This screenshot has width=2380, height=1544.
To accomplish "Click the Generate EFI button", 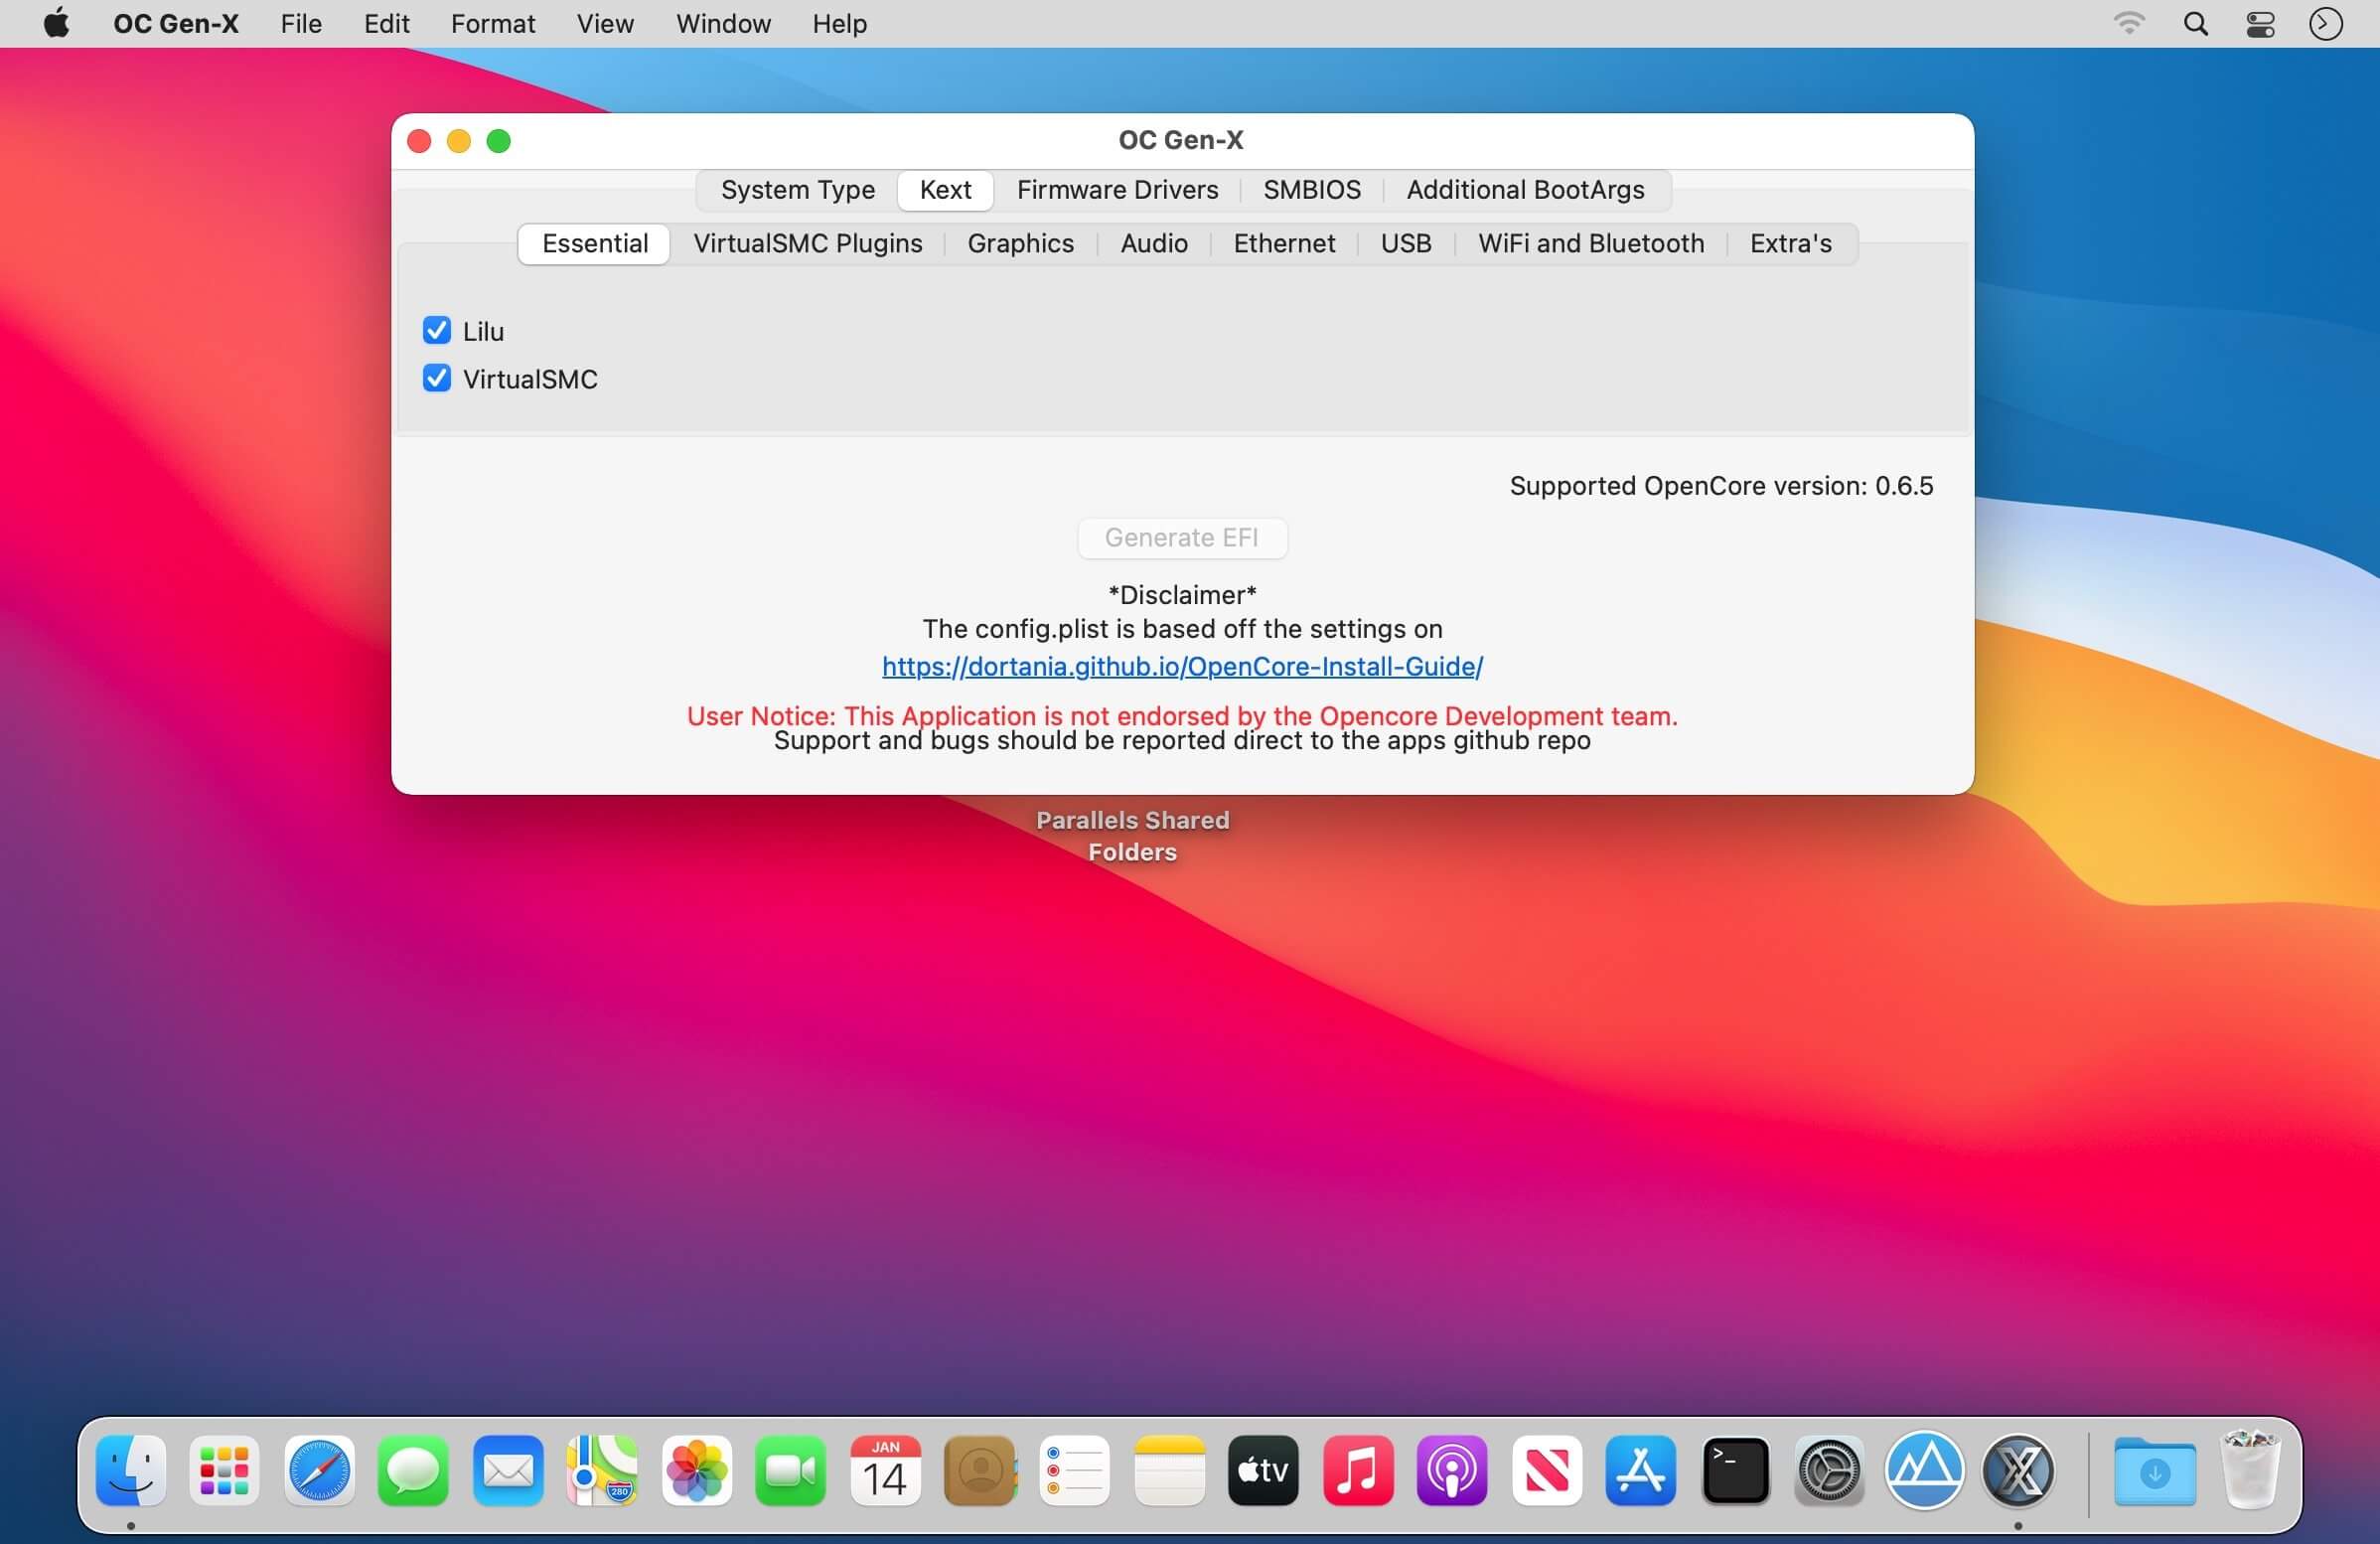I will tap(1181, 537).
